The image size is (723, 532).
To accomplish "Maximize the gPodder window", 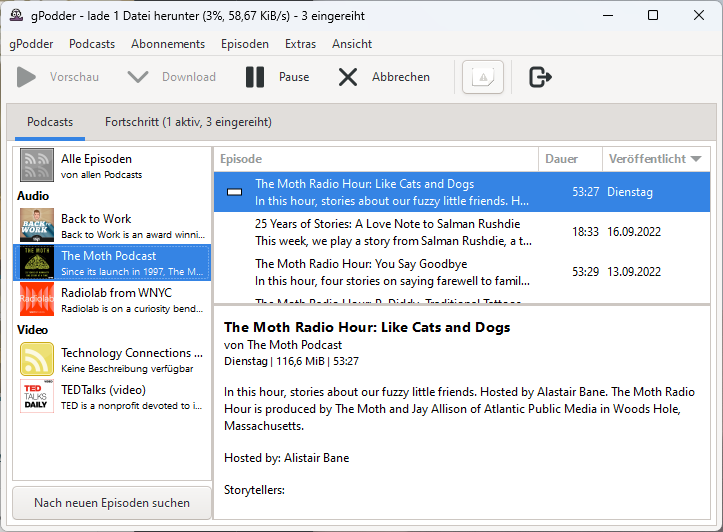I will coord(653,15).
